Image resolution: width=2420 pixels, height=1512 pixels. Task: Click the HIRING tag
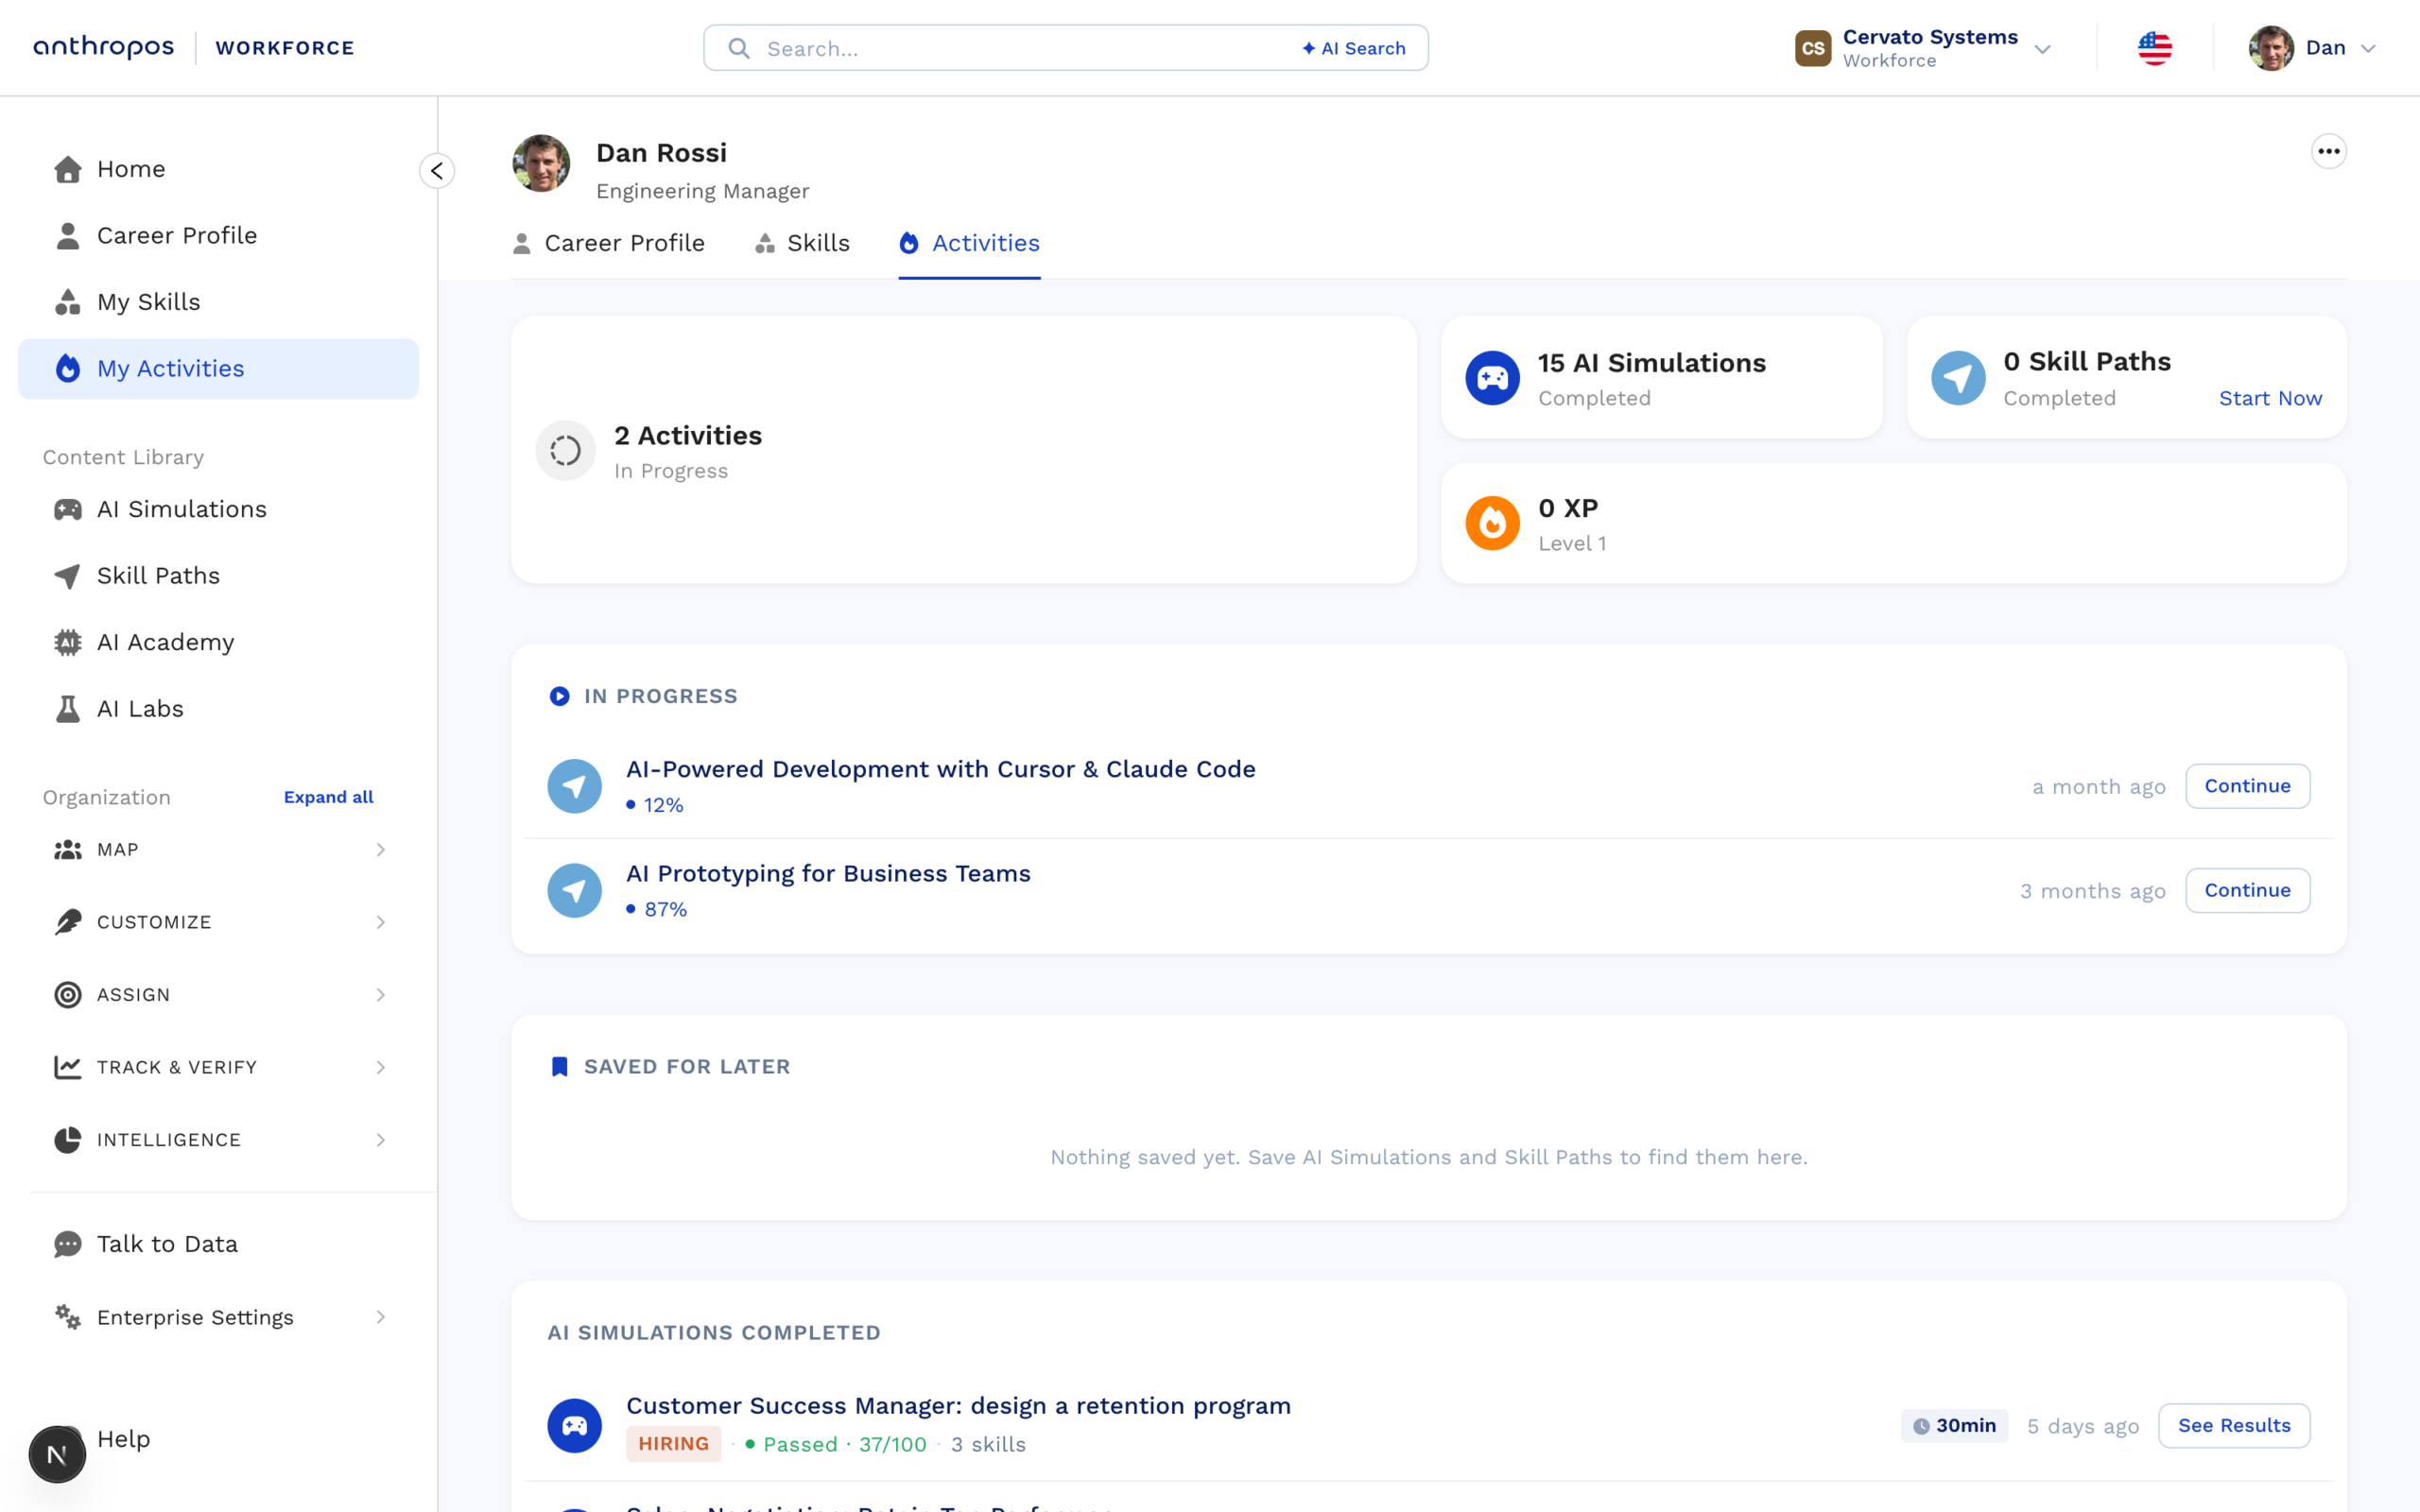tap(673, 1444)
